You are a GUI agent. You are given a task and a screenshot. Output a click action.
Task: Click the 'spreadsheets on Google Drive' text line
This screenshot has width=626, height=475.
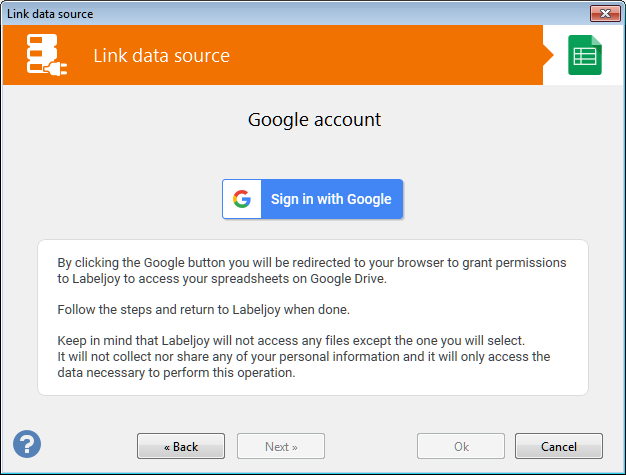pyautogui.click(x=222, y=279)
